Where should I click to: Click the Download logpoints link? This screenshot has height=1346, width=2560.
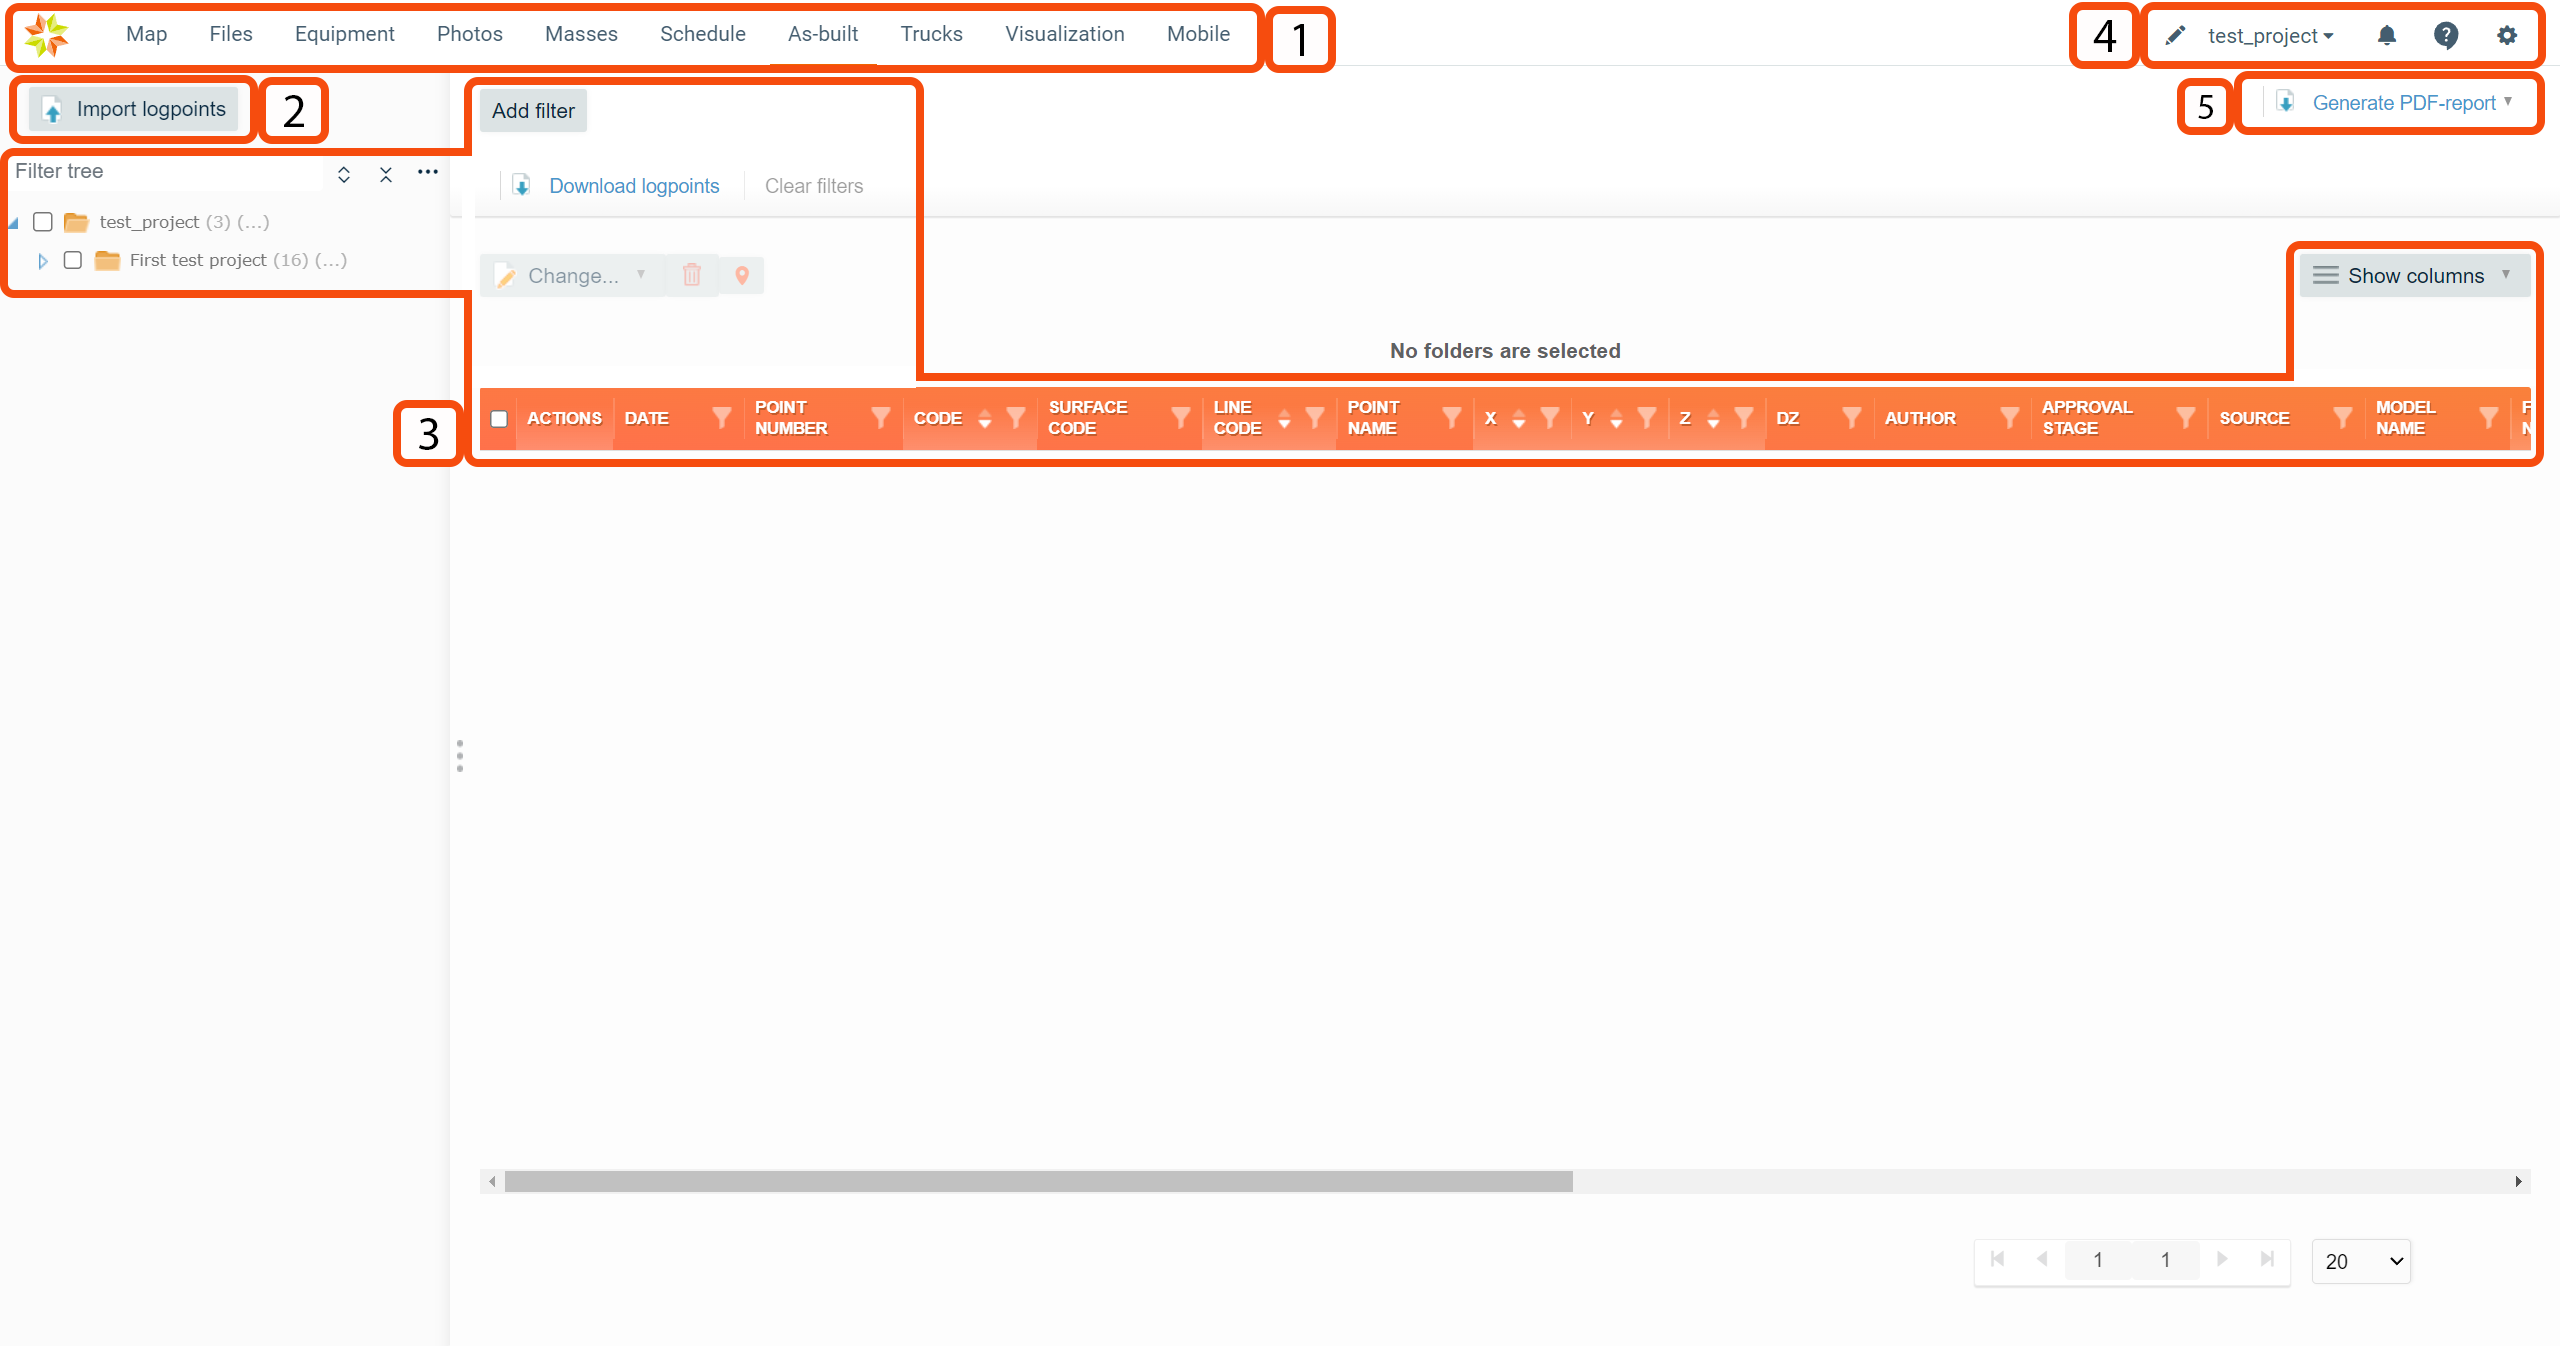pos(634,186)
